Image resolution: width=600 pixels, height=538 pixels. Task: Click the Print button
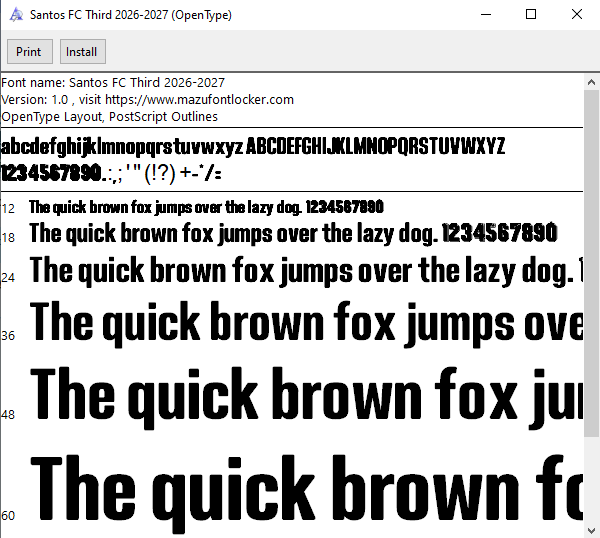[30, 52]
